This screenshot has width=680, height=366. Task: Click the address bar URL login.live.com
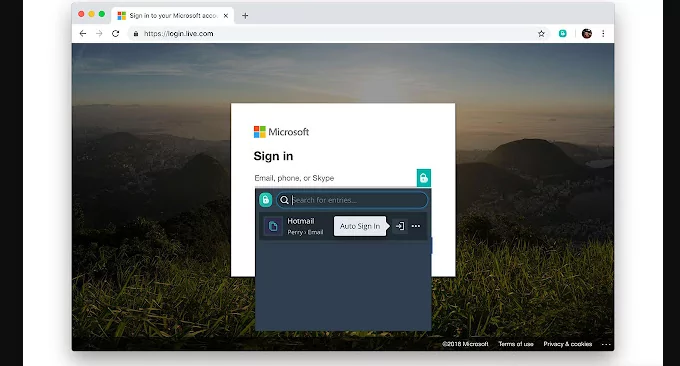coord(178,33)
